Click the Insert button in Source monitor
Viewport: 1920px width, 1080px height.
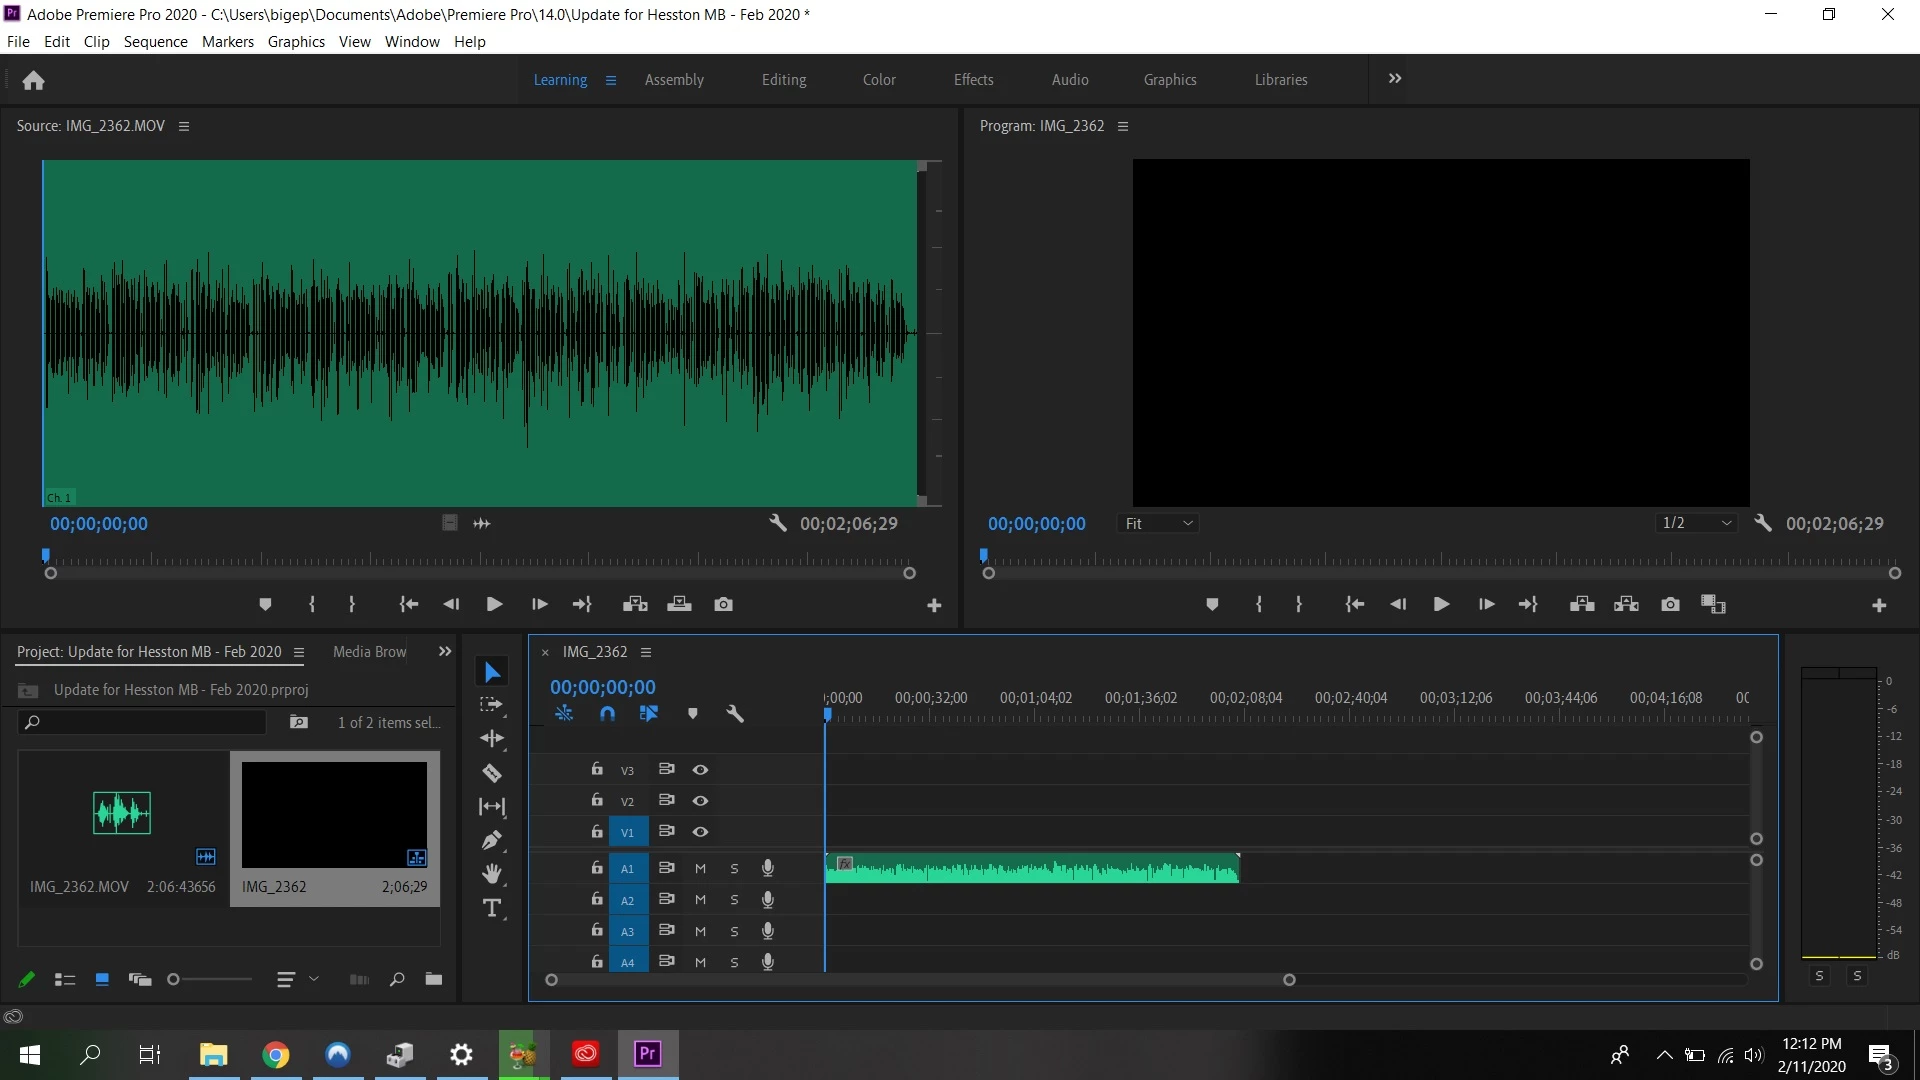tap(635, 604)
